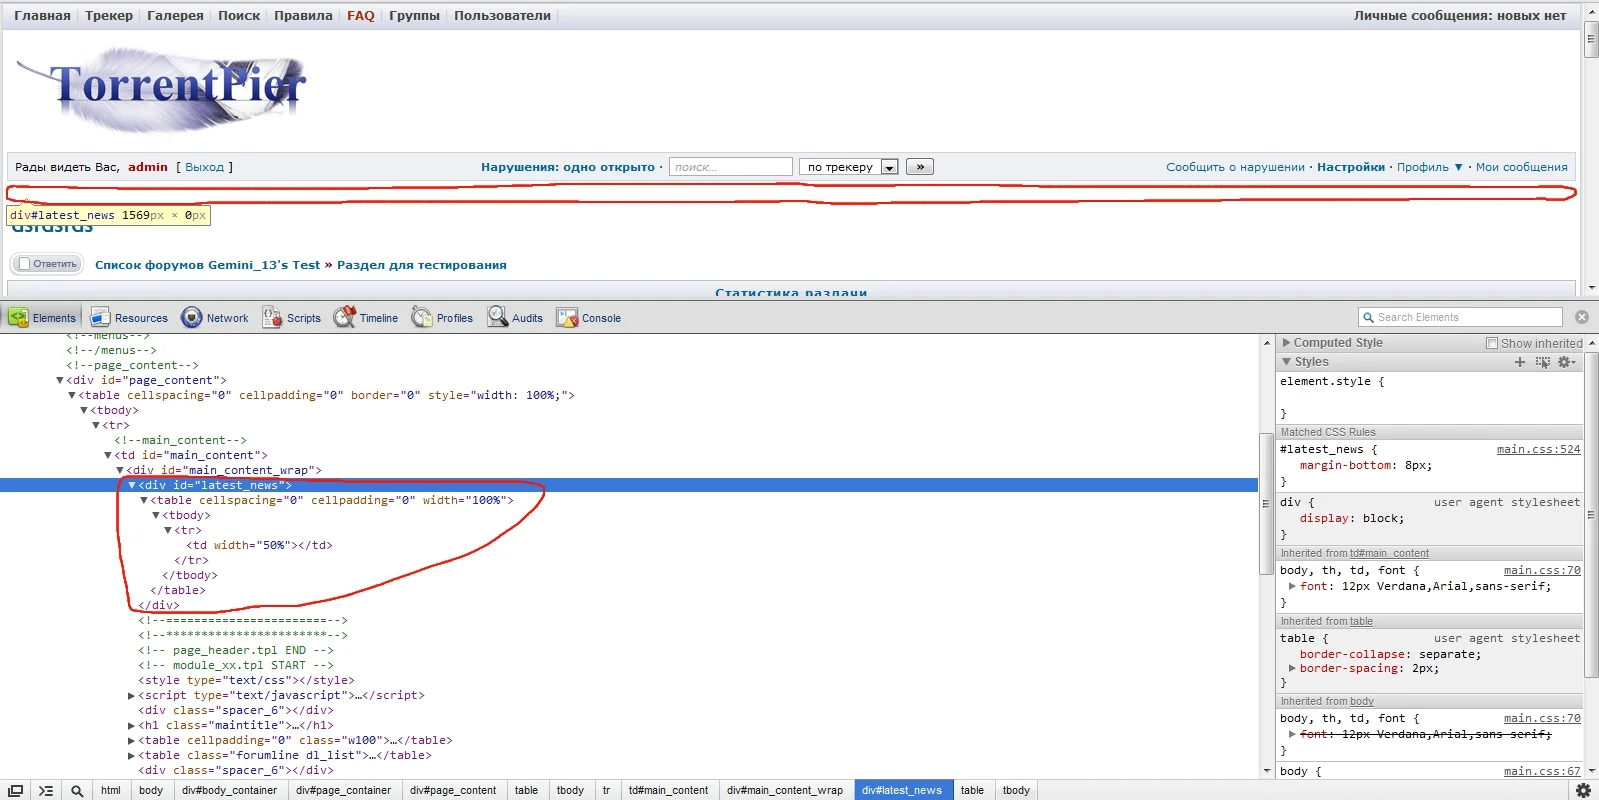The image size is (1599, 800).
Task: Switch to the Timeline panel
Action: pos(366,318)
